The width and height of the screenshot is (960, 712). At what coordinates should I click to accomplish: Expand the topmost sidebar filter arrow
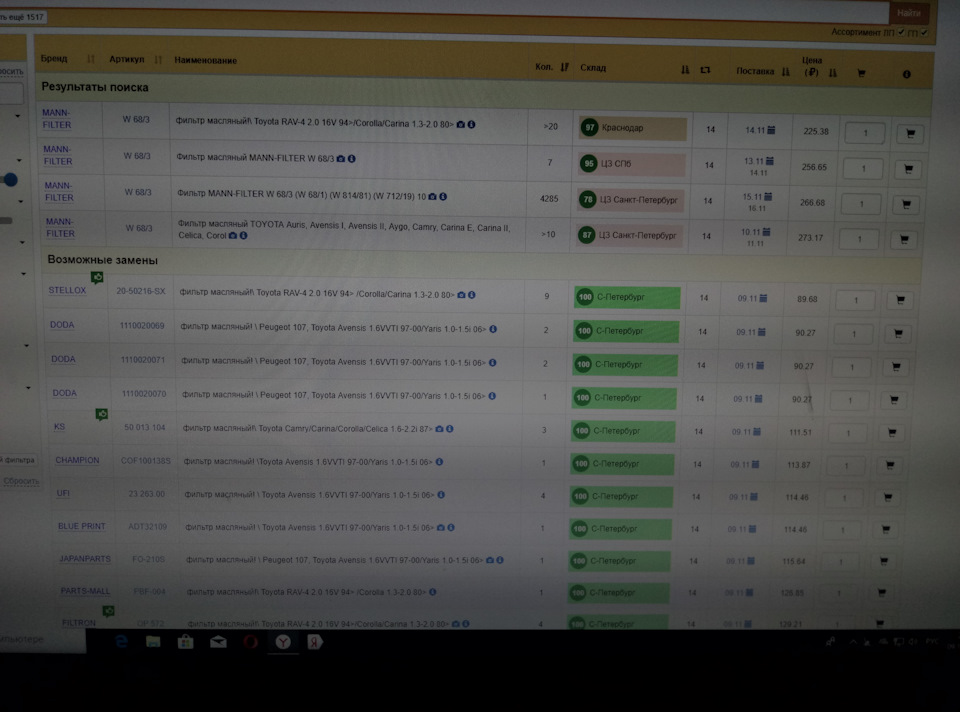[18, 116]
